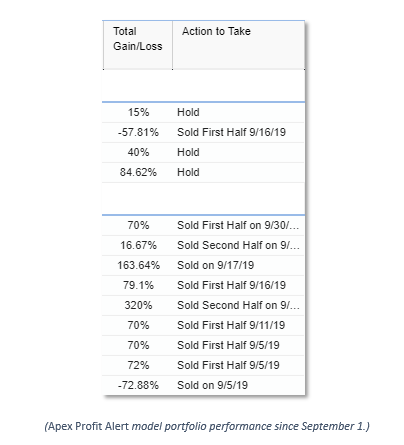Select the Sold Second Half cell next to 320%
This screenshot has height=445, width=404.
click(x=238, y=305)
